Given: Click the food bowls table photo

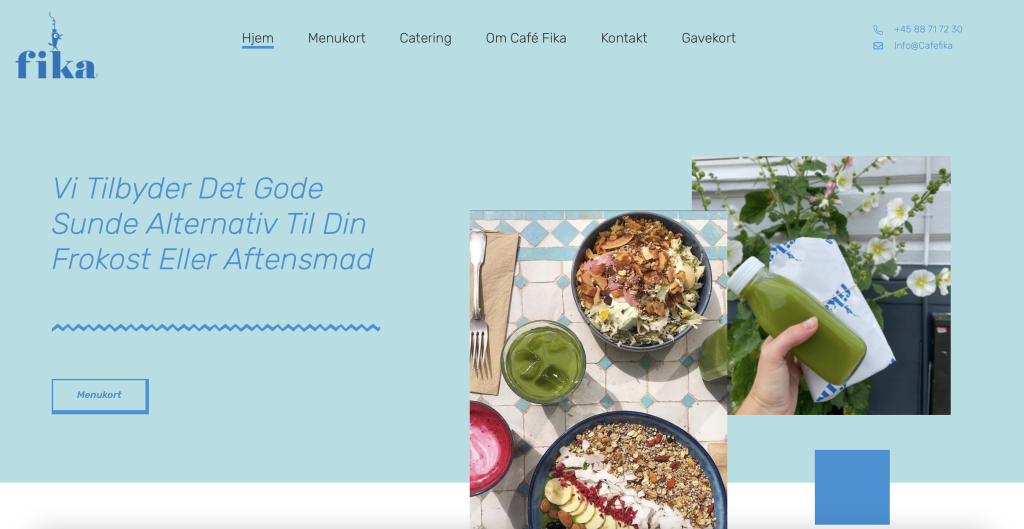Looking at the screenshot, I should tap(598, 370).
